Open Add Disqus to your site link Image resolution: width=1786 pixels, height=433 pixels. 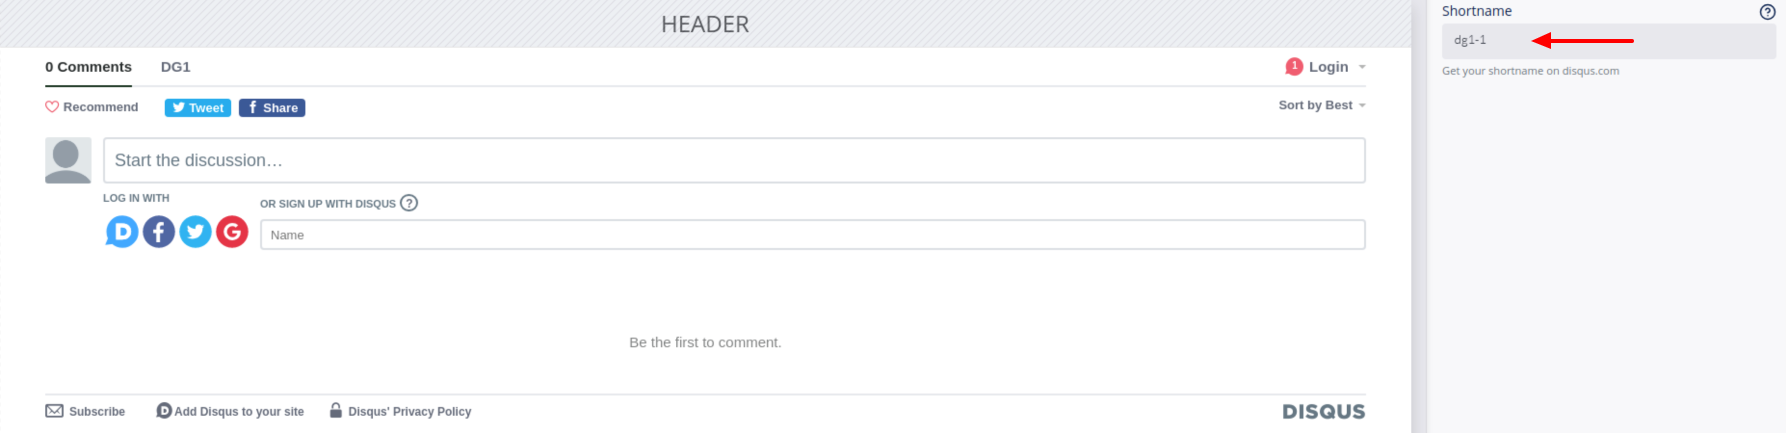[230, 411]
